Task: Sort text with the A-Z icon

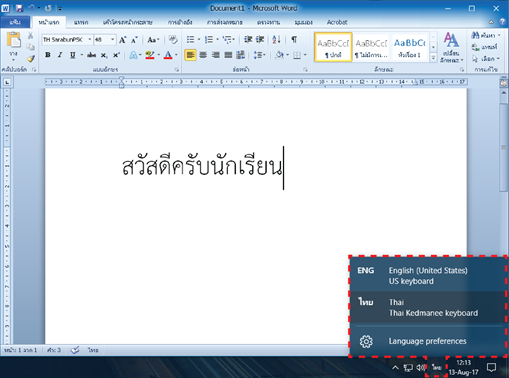Action: point(276,40)
